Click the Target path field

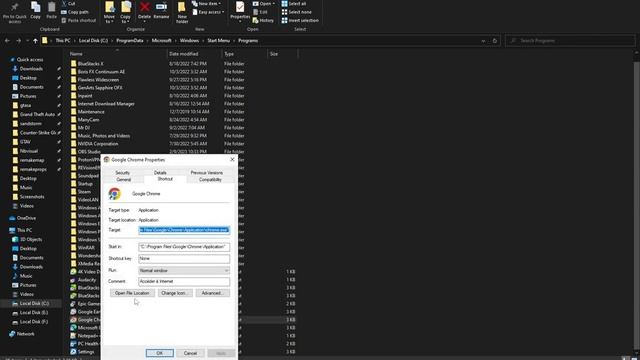(184, 230)
